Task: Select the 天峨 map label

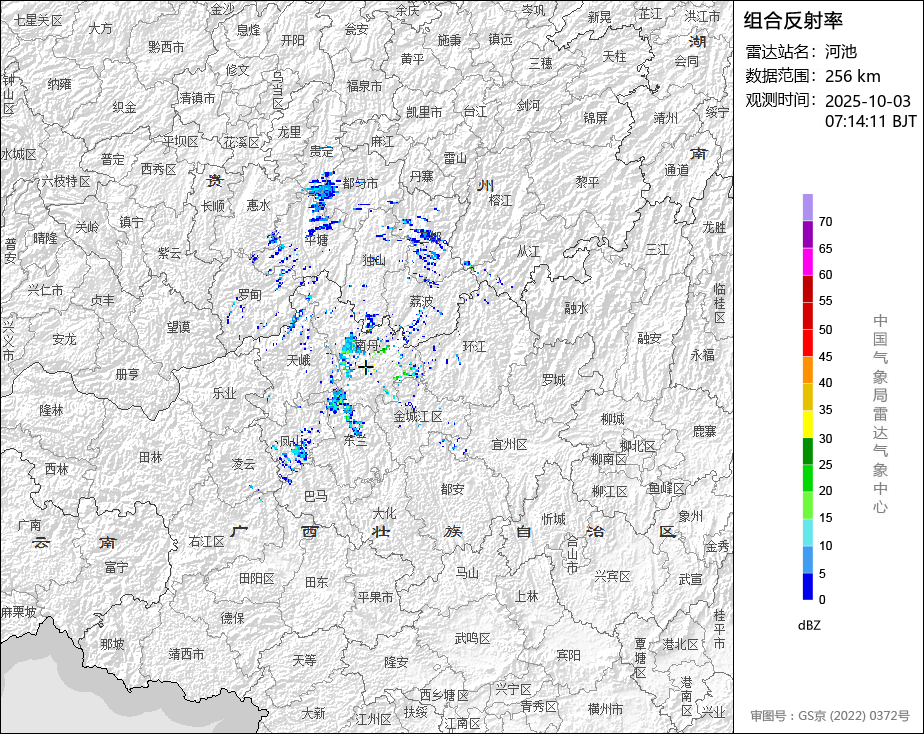Action: (x=298, y=359)
